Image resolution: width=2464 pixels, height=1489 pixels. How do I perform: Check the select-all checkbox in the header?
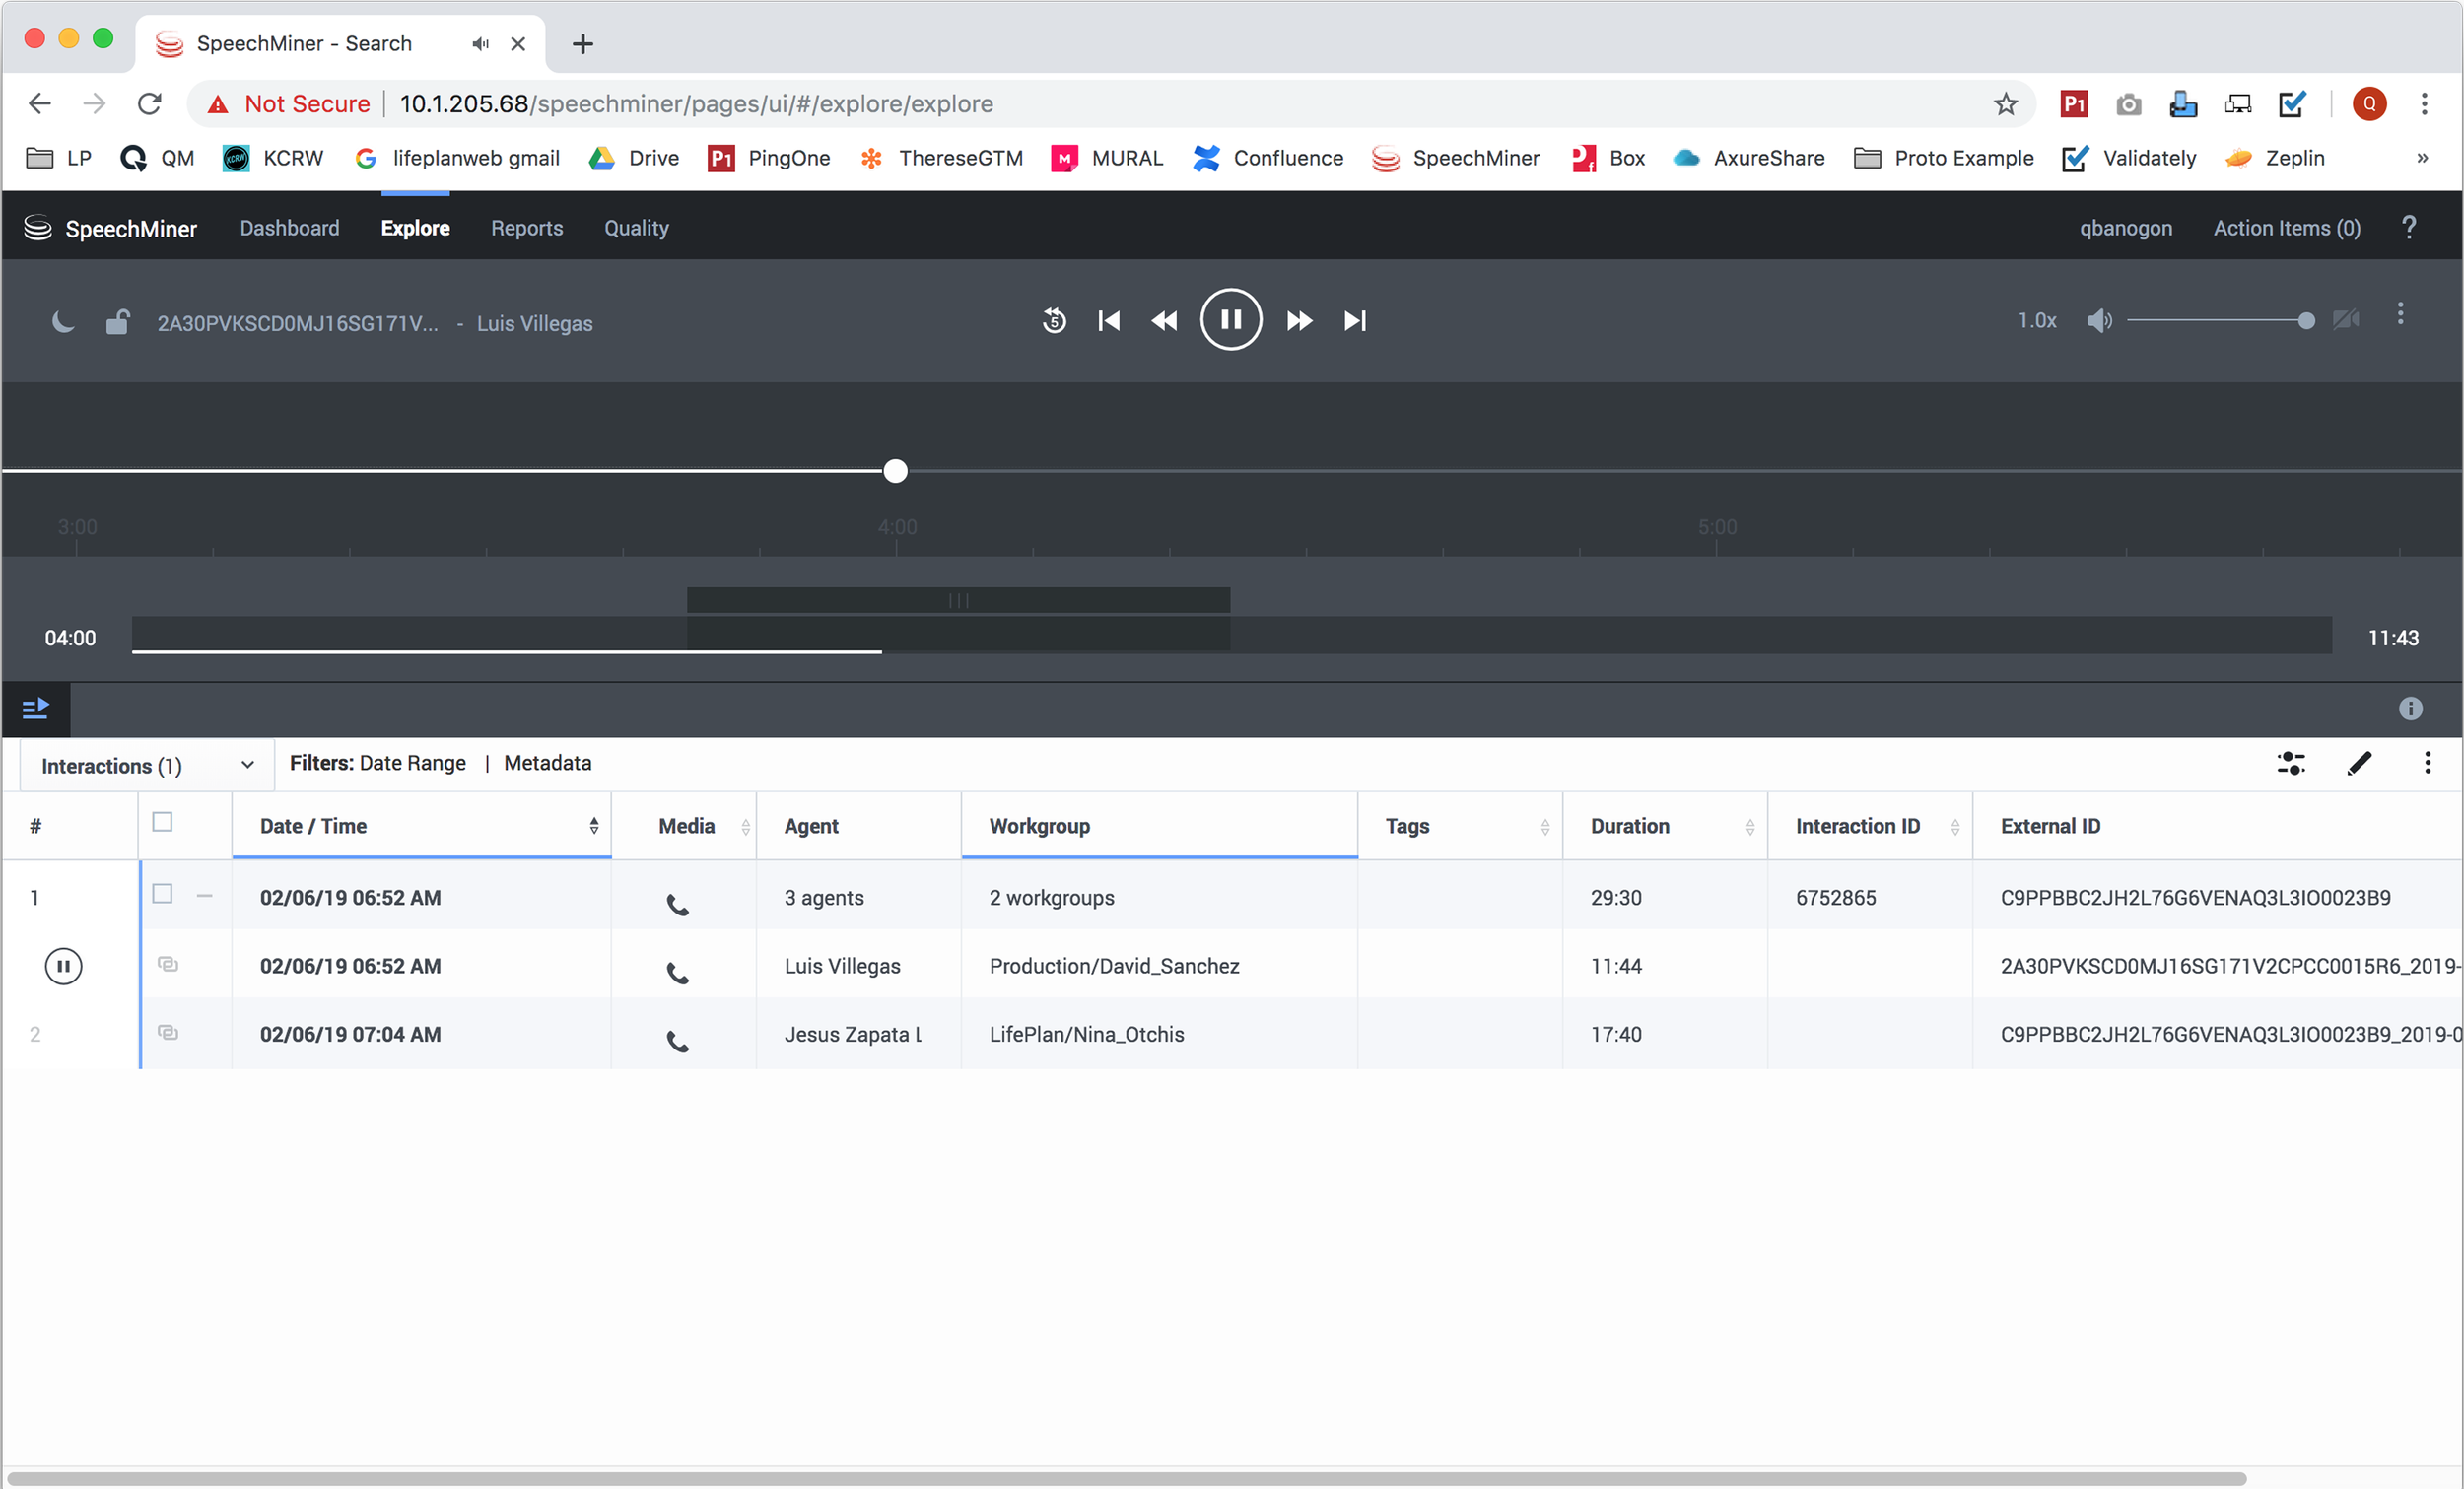162,822
